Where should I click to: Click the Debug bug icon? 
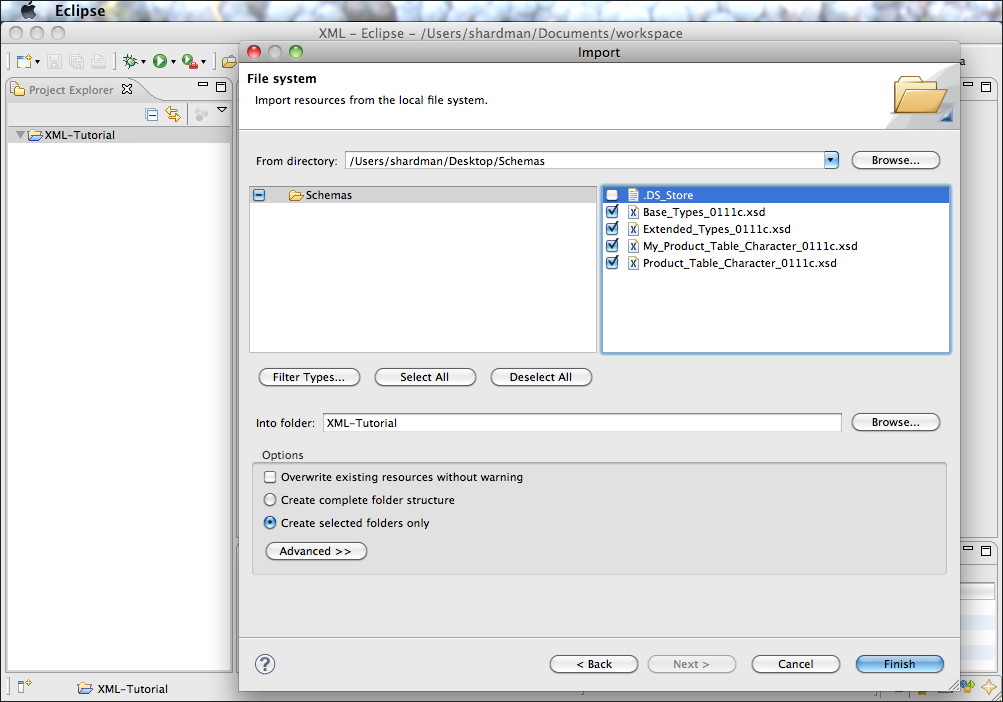[130, 61]
